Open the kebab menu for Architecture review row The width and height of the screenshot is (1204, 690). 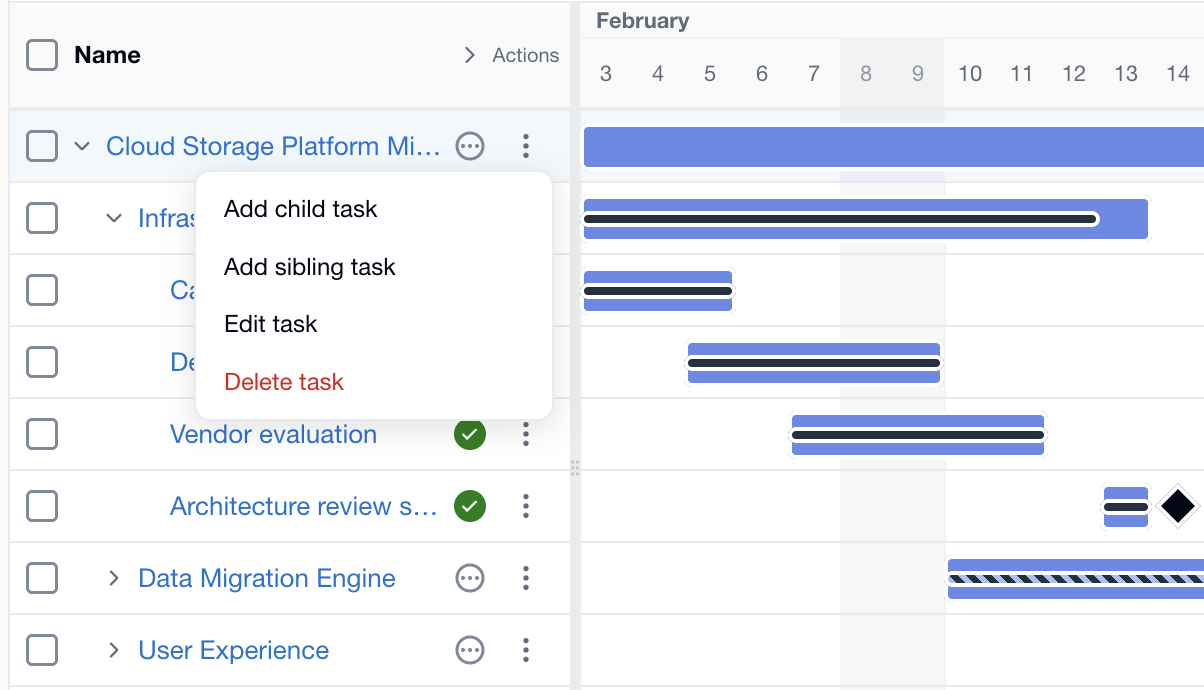pyautogui.click(x=526, y=506)
